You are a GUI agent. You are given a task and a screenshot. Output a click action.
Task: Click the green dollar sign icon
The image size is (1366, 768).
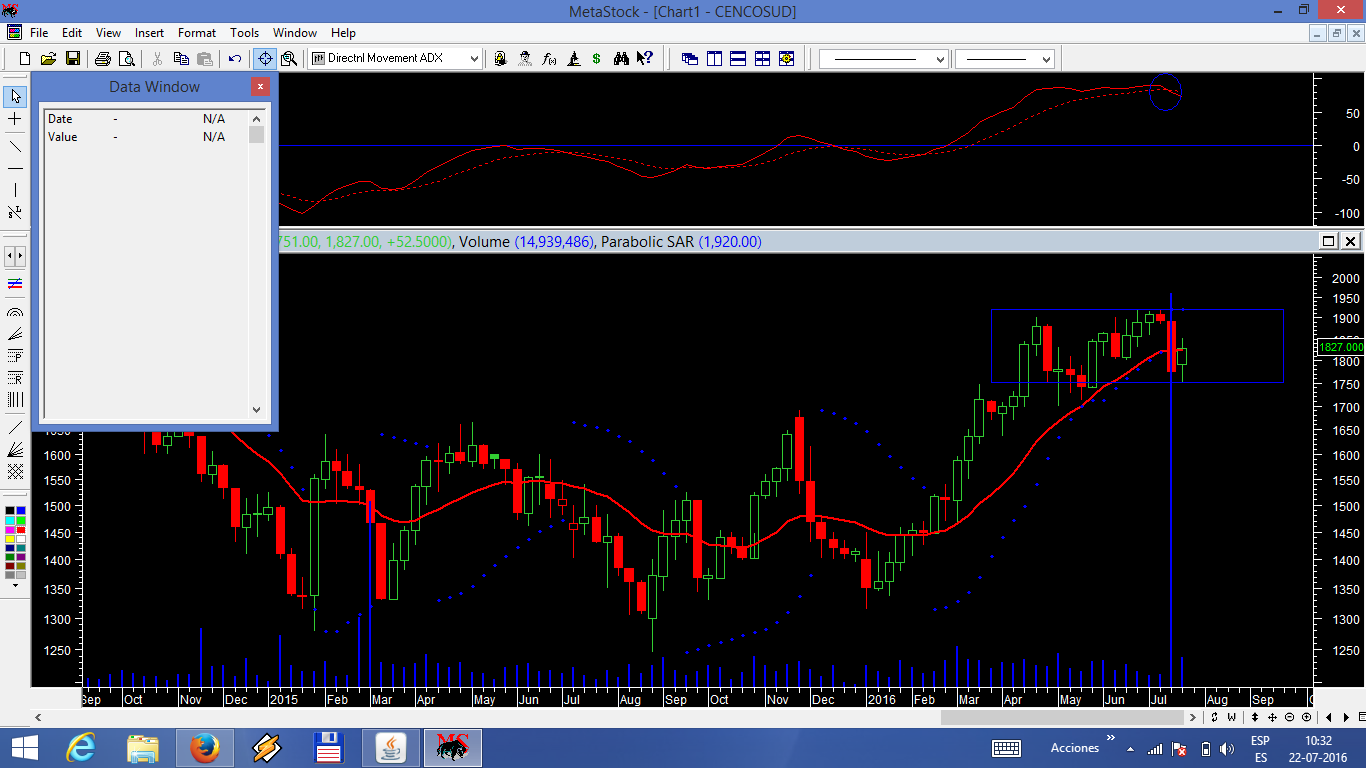pos(597,58)
